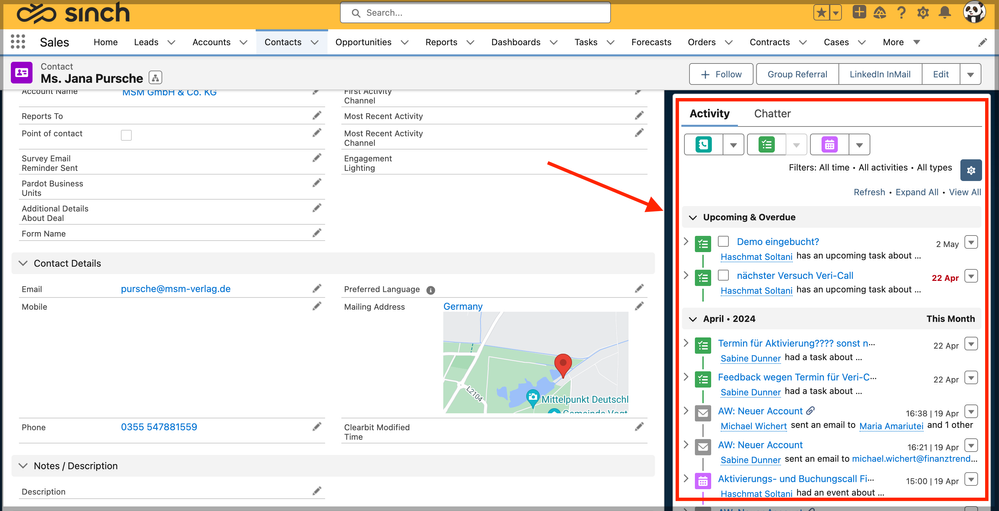
Task: Click the Edit button
Action: tap(941, 75)
